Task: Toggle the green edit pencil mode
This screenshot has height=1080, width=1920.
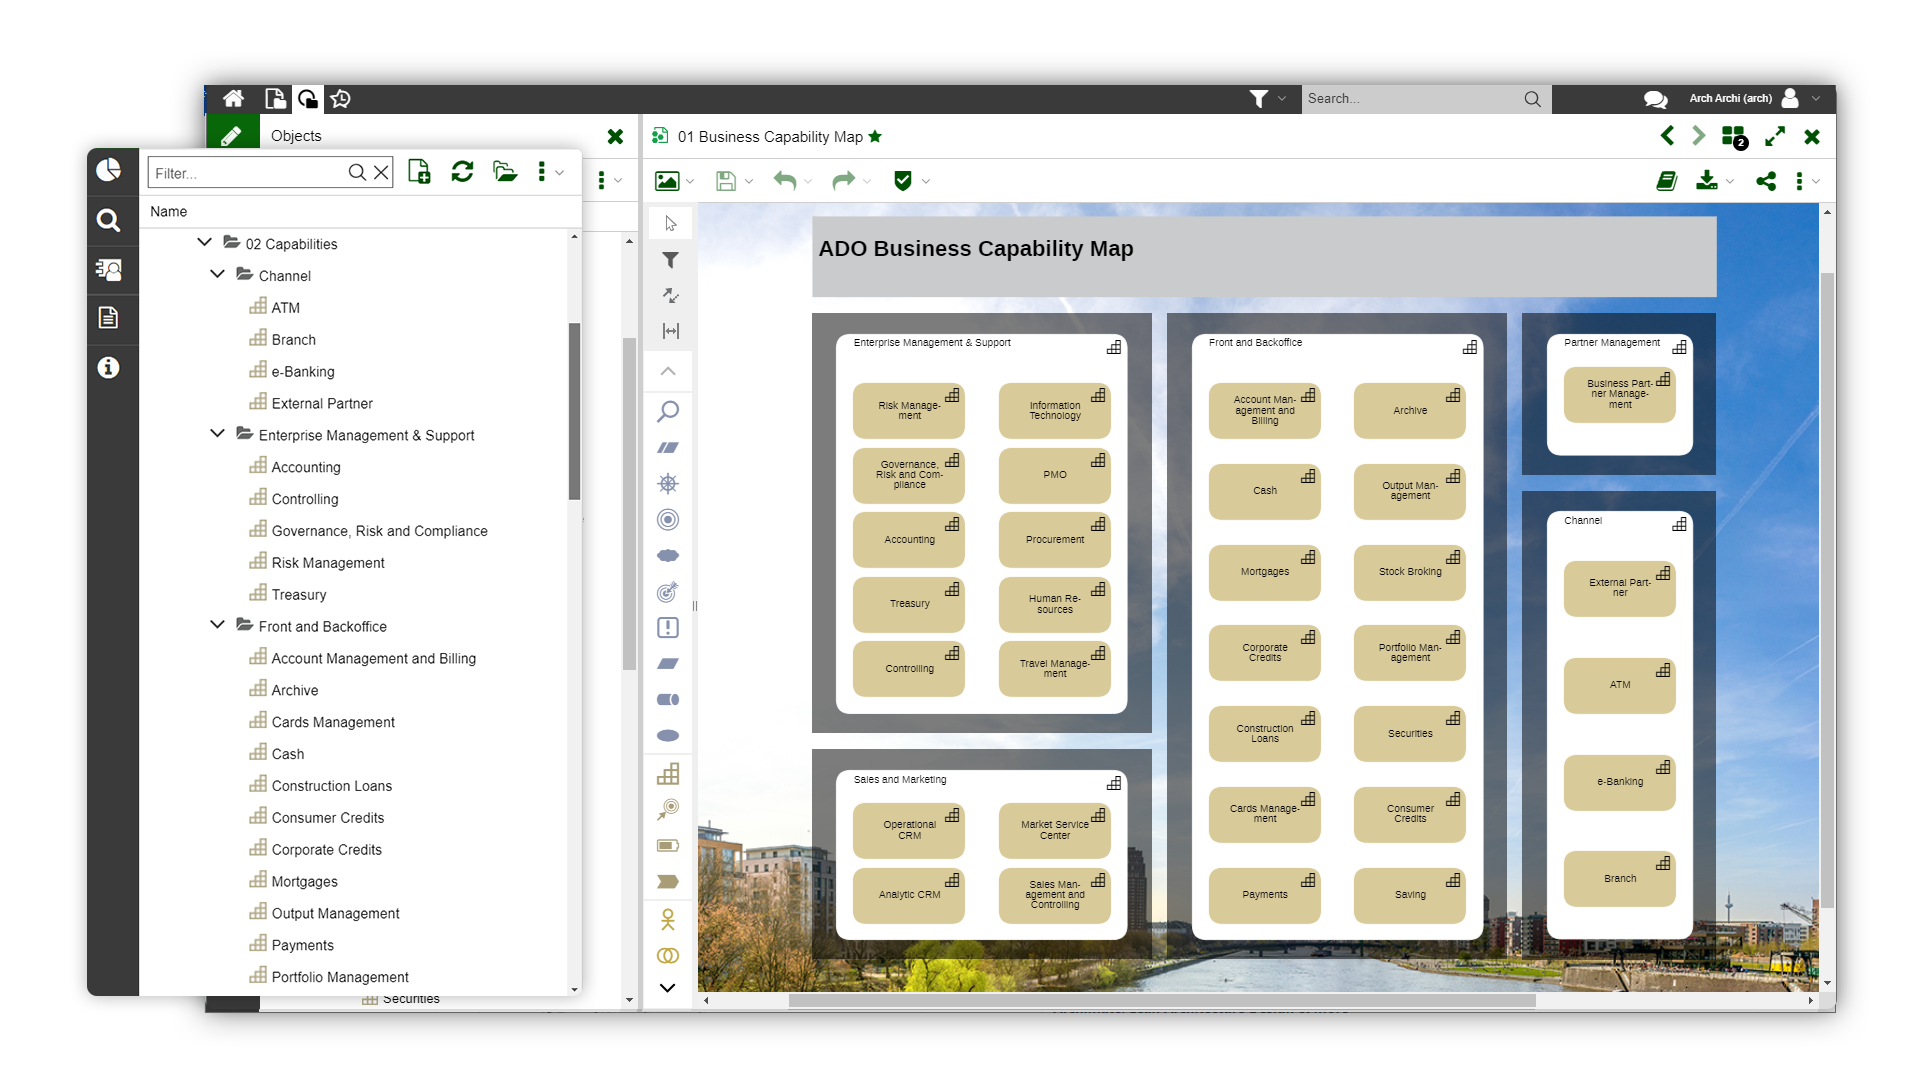Action: tap(231, 136)
